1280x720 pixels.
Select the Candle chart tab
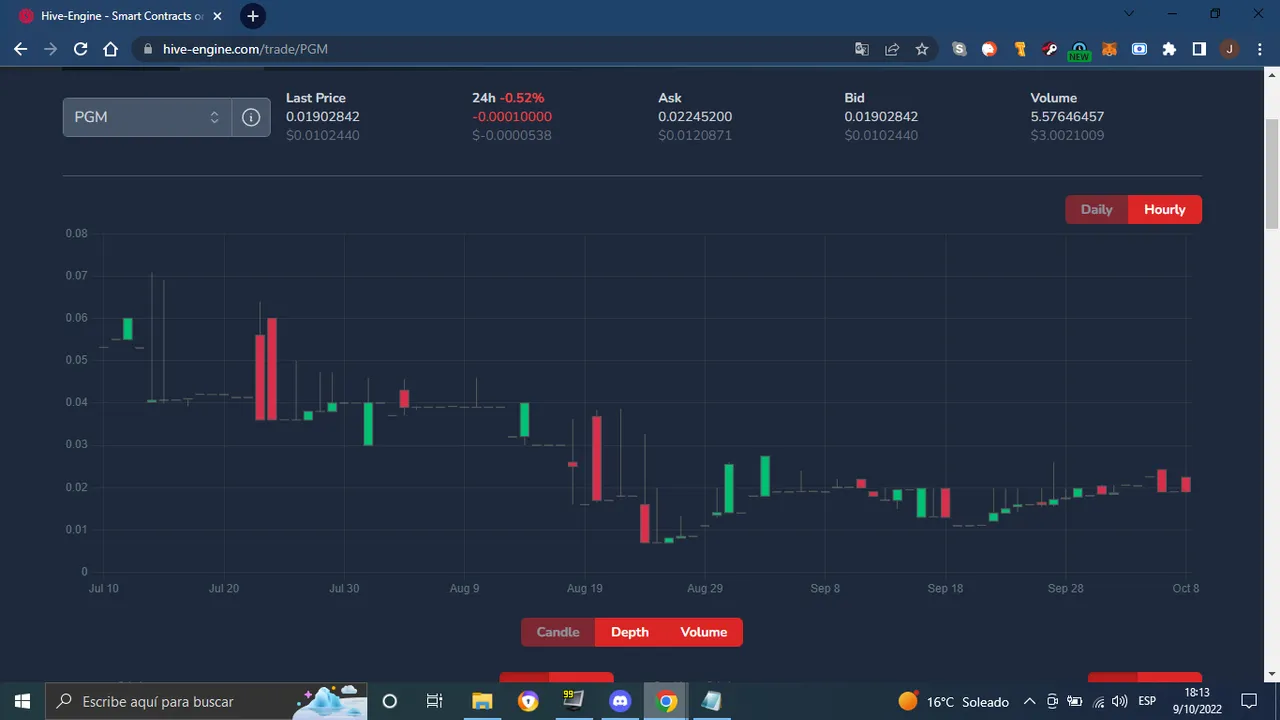point(558,632)
